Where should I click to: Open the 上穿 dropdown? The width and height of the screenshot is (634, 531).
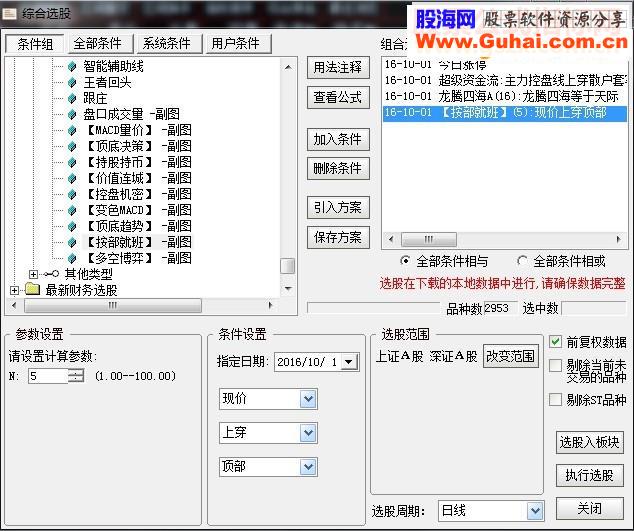(x=308, y=433)
